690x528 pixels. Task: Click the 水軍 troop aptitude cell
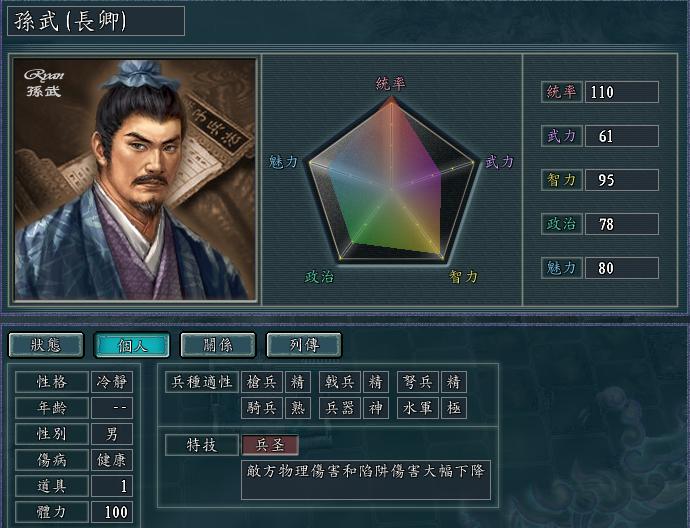(x=418, y=408)
